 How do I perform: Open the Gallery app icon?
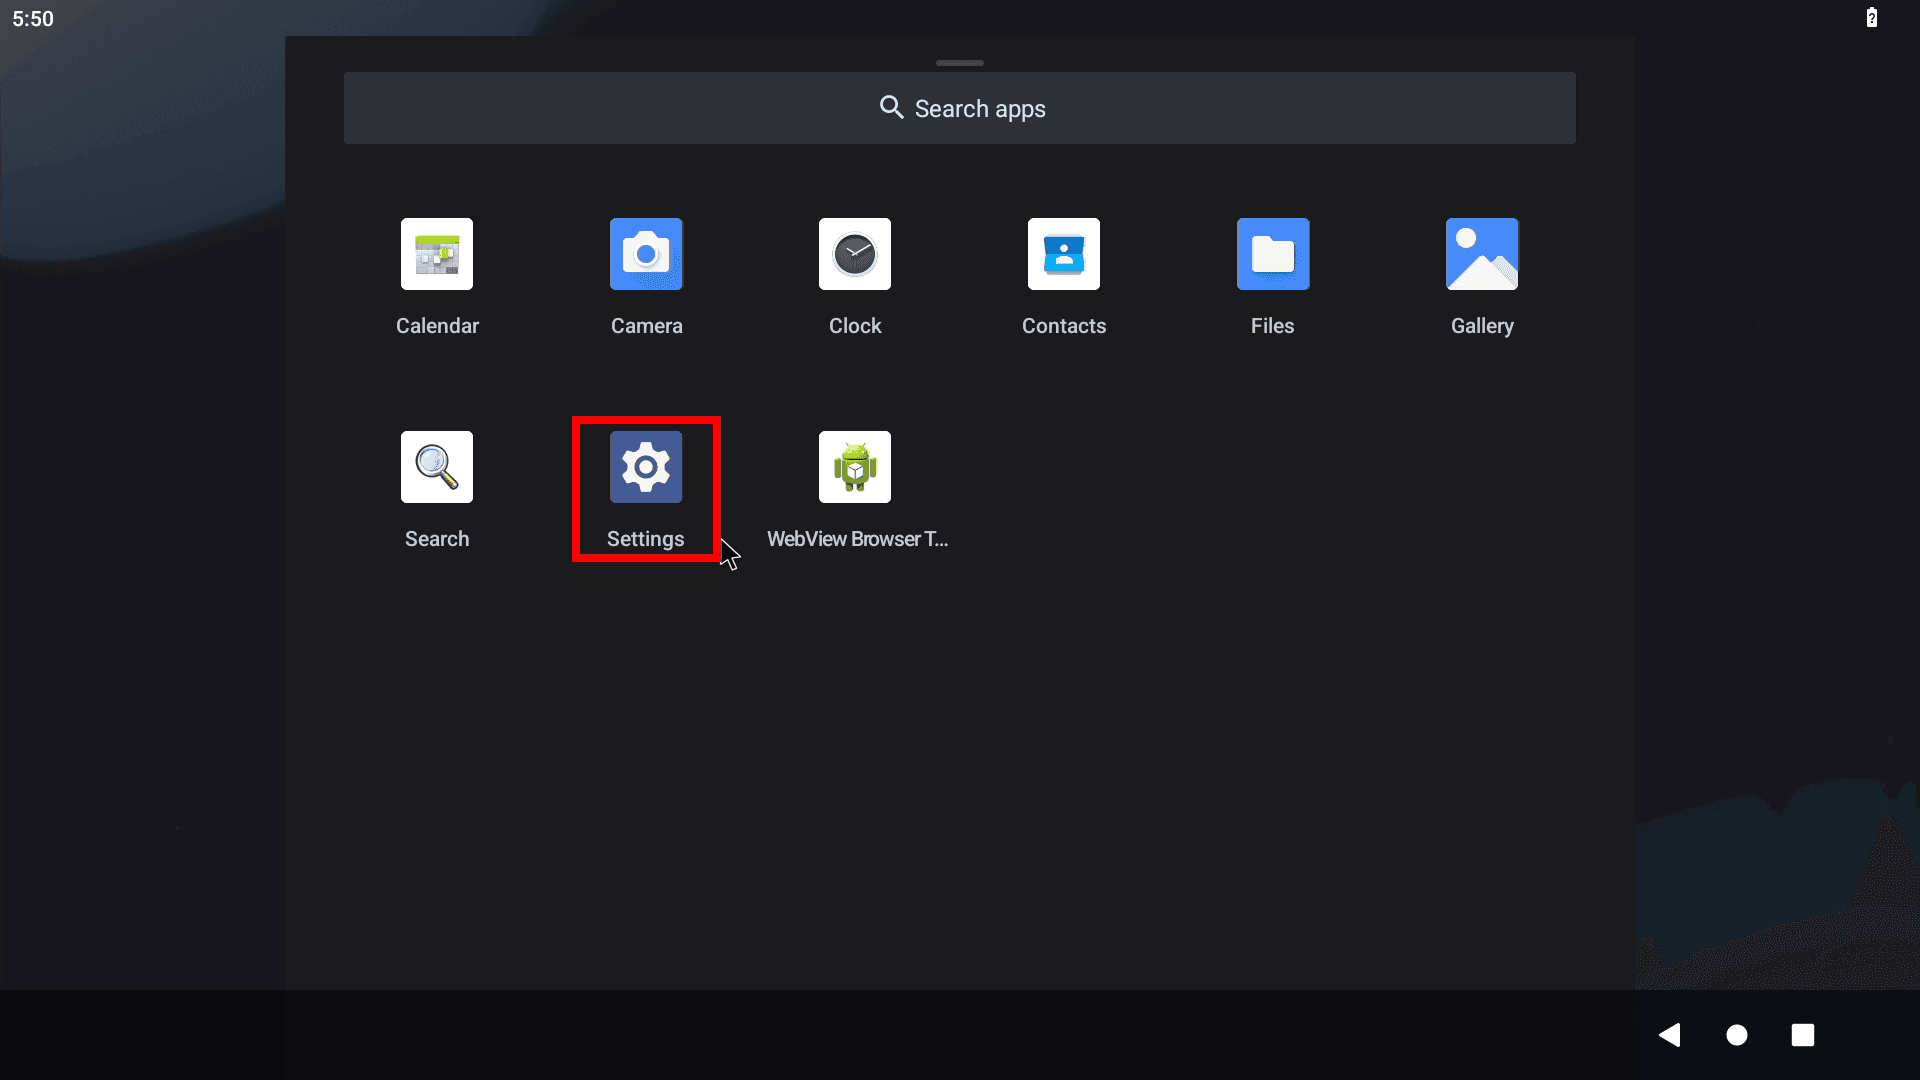coord(1482,254)
